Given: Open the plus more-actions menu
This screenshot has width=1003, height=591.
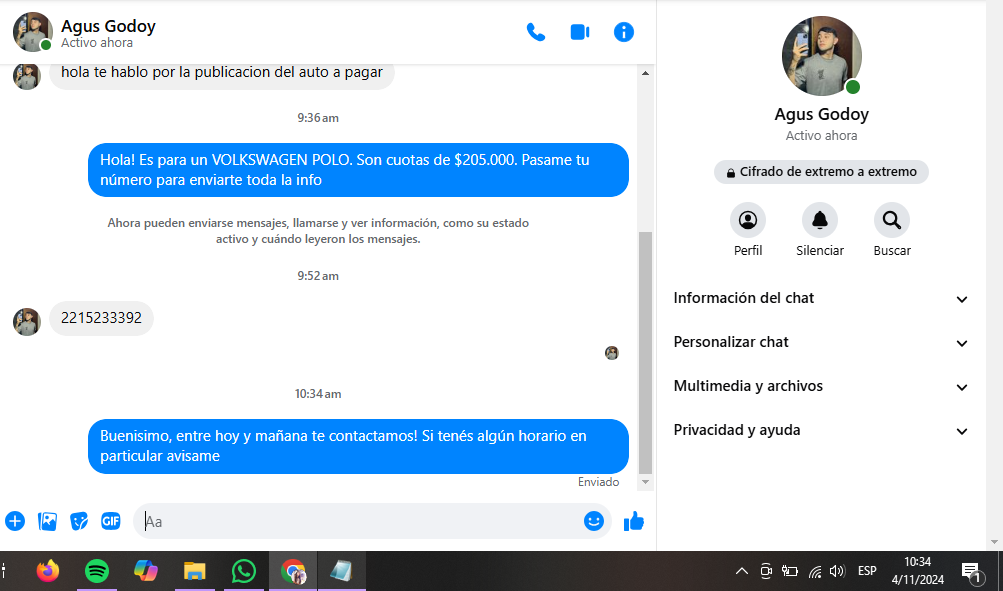Looking at the screenshot, I should (15, 521).
